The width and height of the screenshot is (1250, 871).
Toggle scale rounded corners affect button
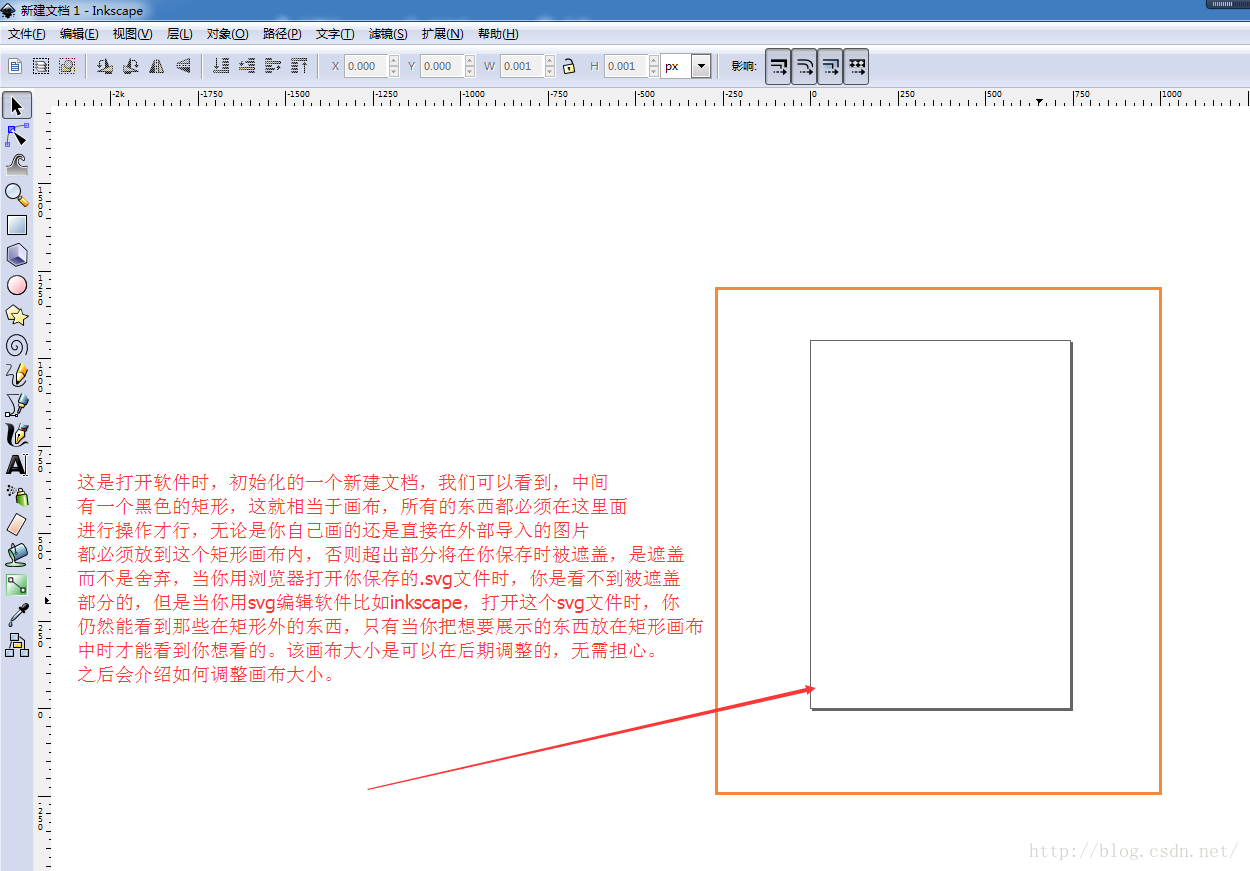(x=804, y=67)
